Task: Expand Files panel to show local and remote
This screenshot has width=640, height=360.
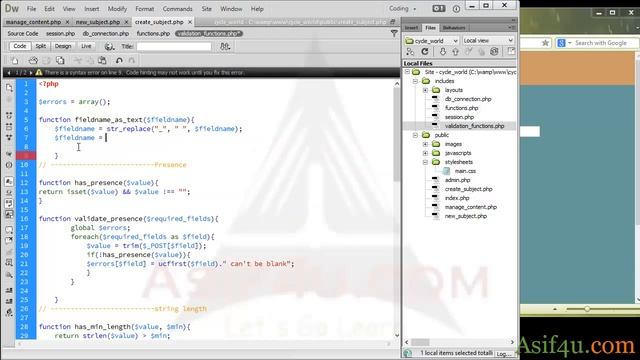Action: point(511,51)
